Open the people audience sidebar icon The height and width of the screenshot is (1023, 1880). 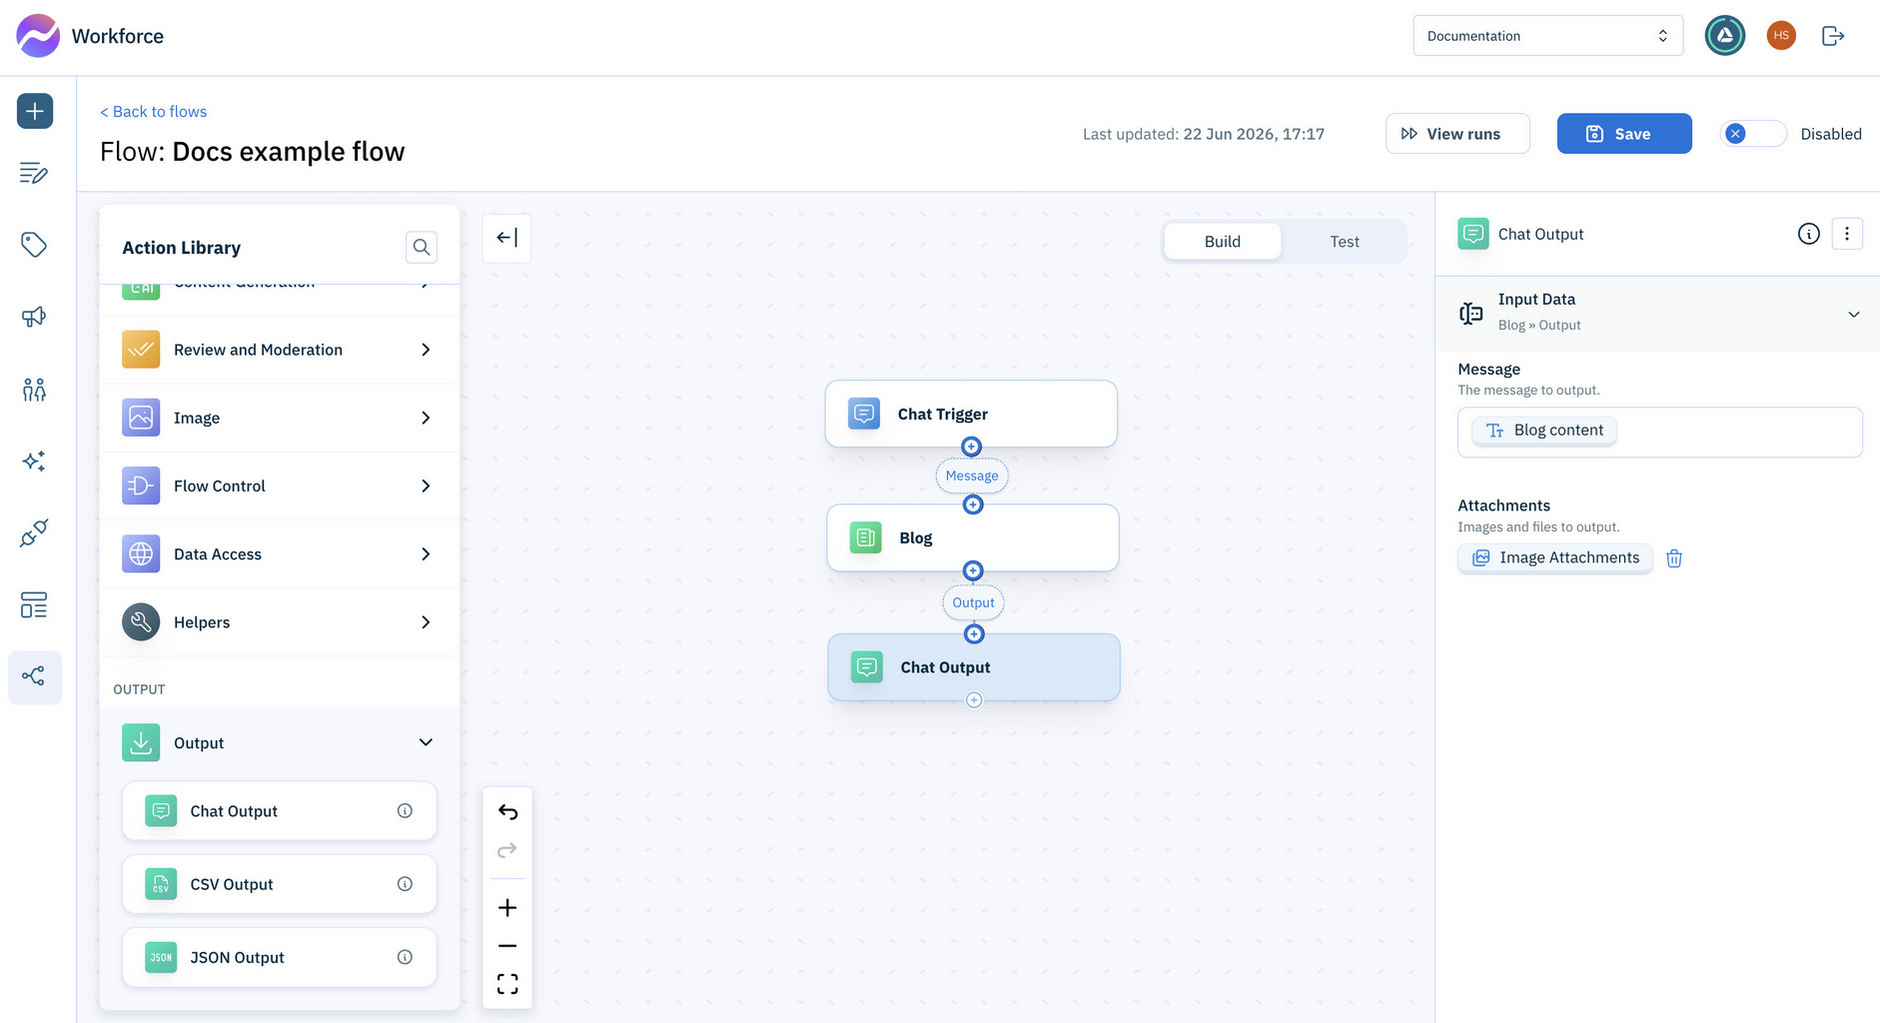(34, 389)
